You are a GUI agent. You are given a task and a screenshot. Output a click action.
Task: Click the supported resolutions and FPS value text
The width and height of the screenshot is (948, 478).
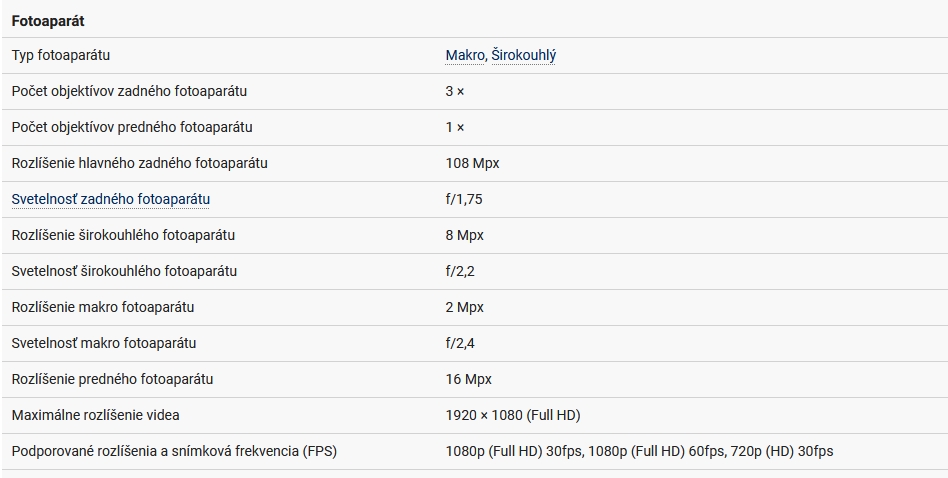(x=639, y=451)
